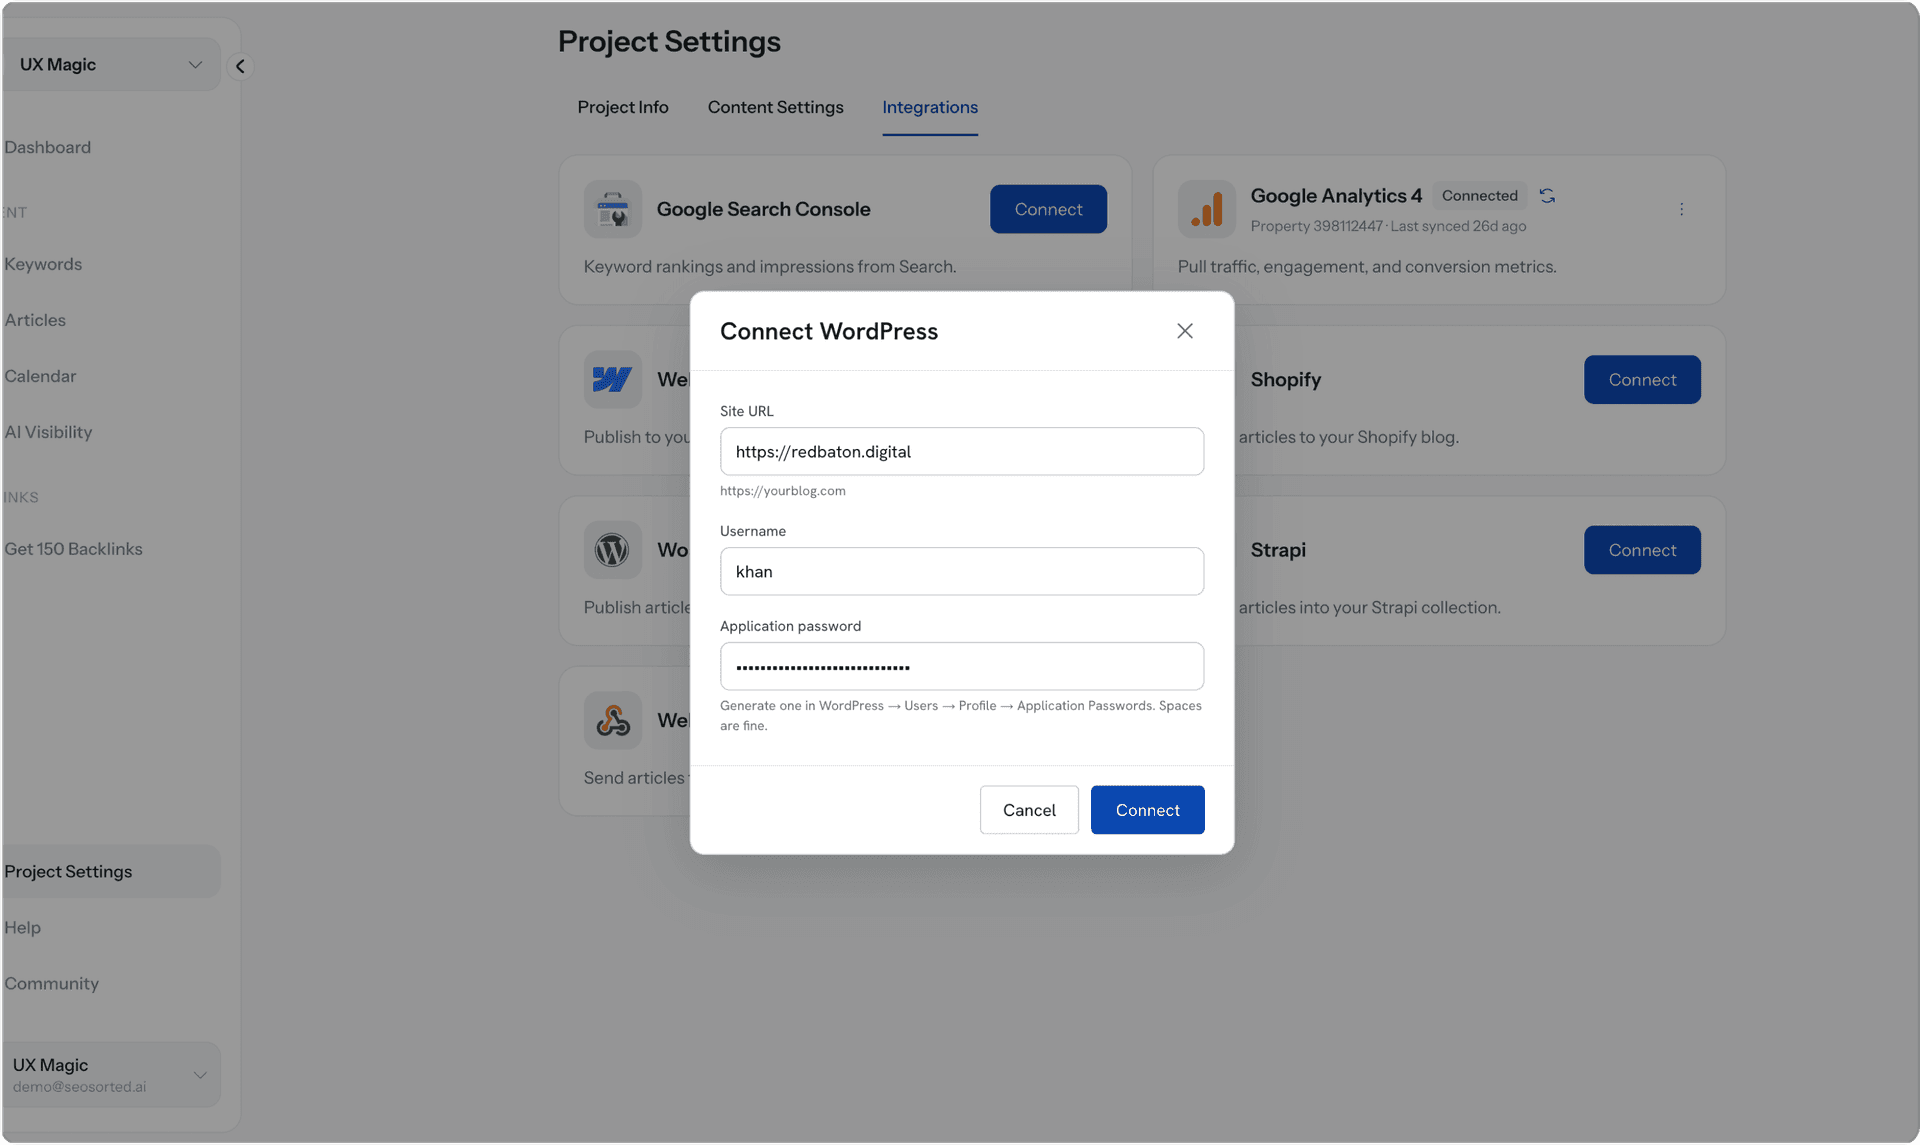Select Project Settings in the sidebar
Viewport: 1920px width, 1145px height.
coord(110,871)
